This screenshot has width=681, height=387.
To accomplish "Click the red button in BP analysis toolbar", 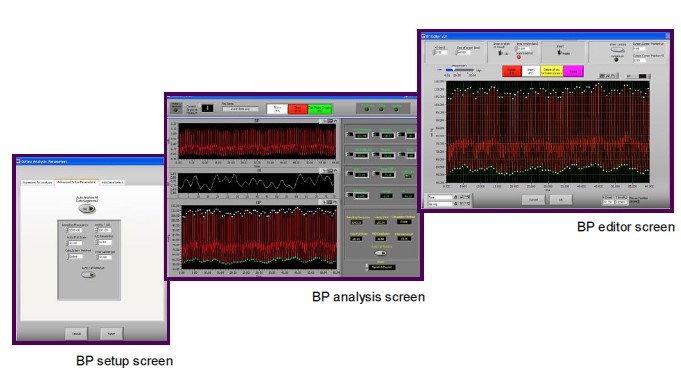I will click(x=298, y=109).
